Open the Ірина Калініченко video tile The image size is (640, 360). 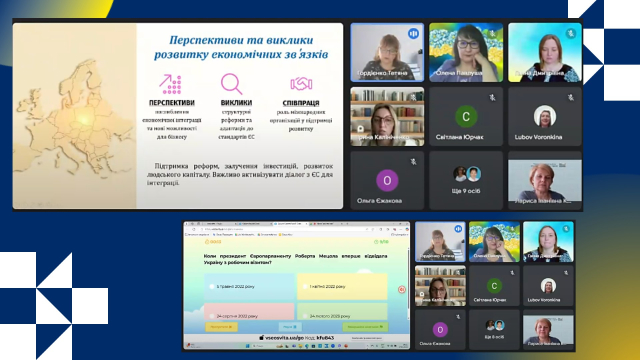pyautogui.click(x=387, y=116)
